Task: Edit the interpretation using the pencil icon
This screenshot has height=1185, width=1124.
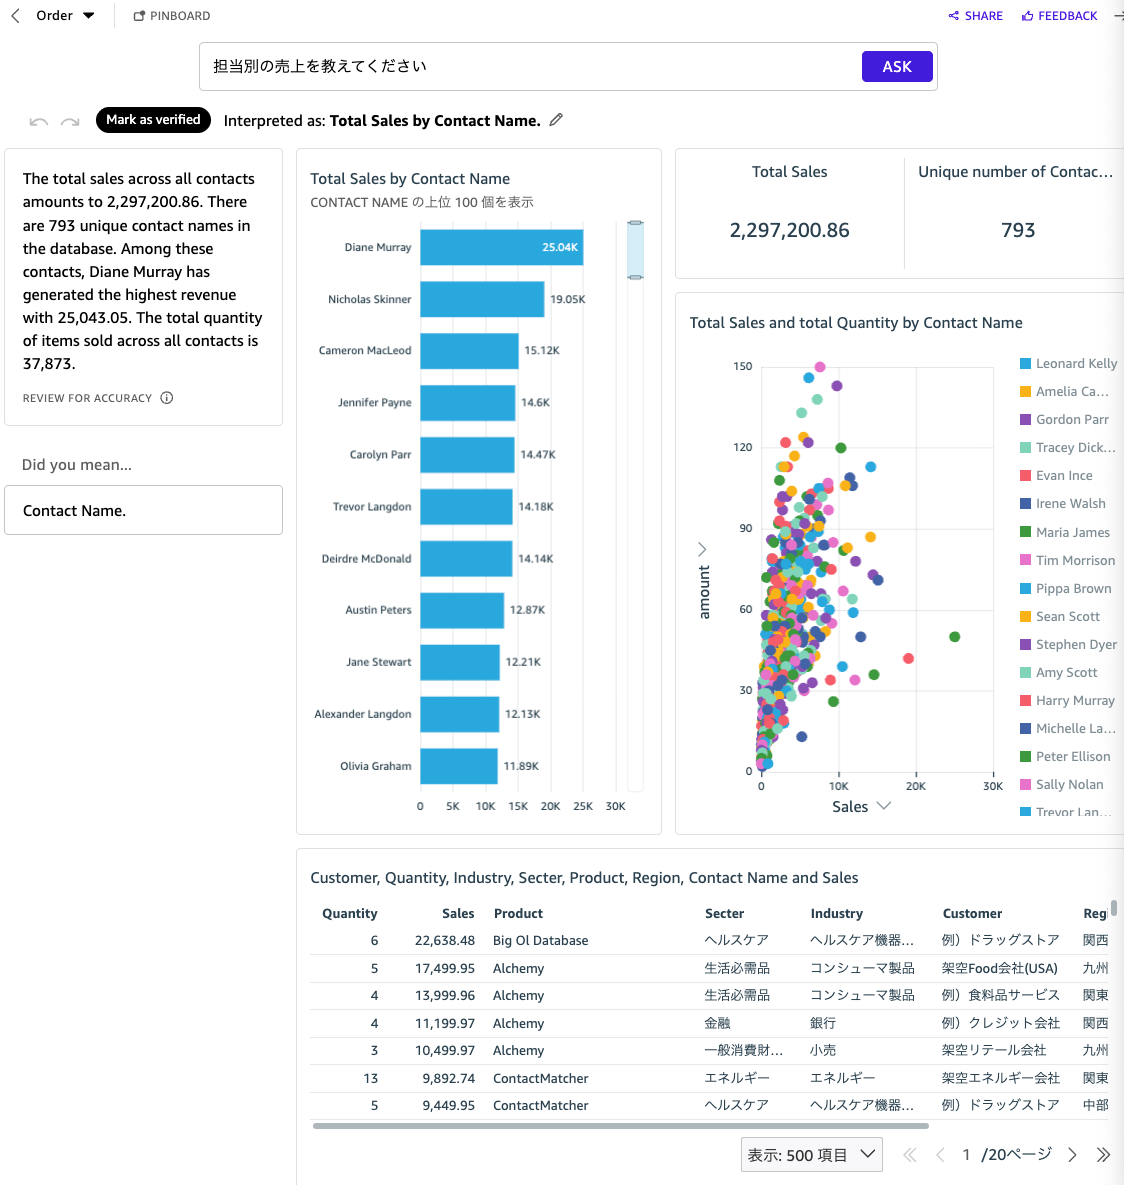Action: (x=556, y=119)
